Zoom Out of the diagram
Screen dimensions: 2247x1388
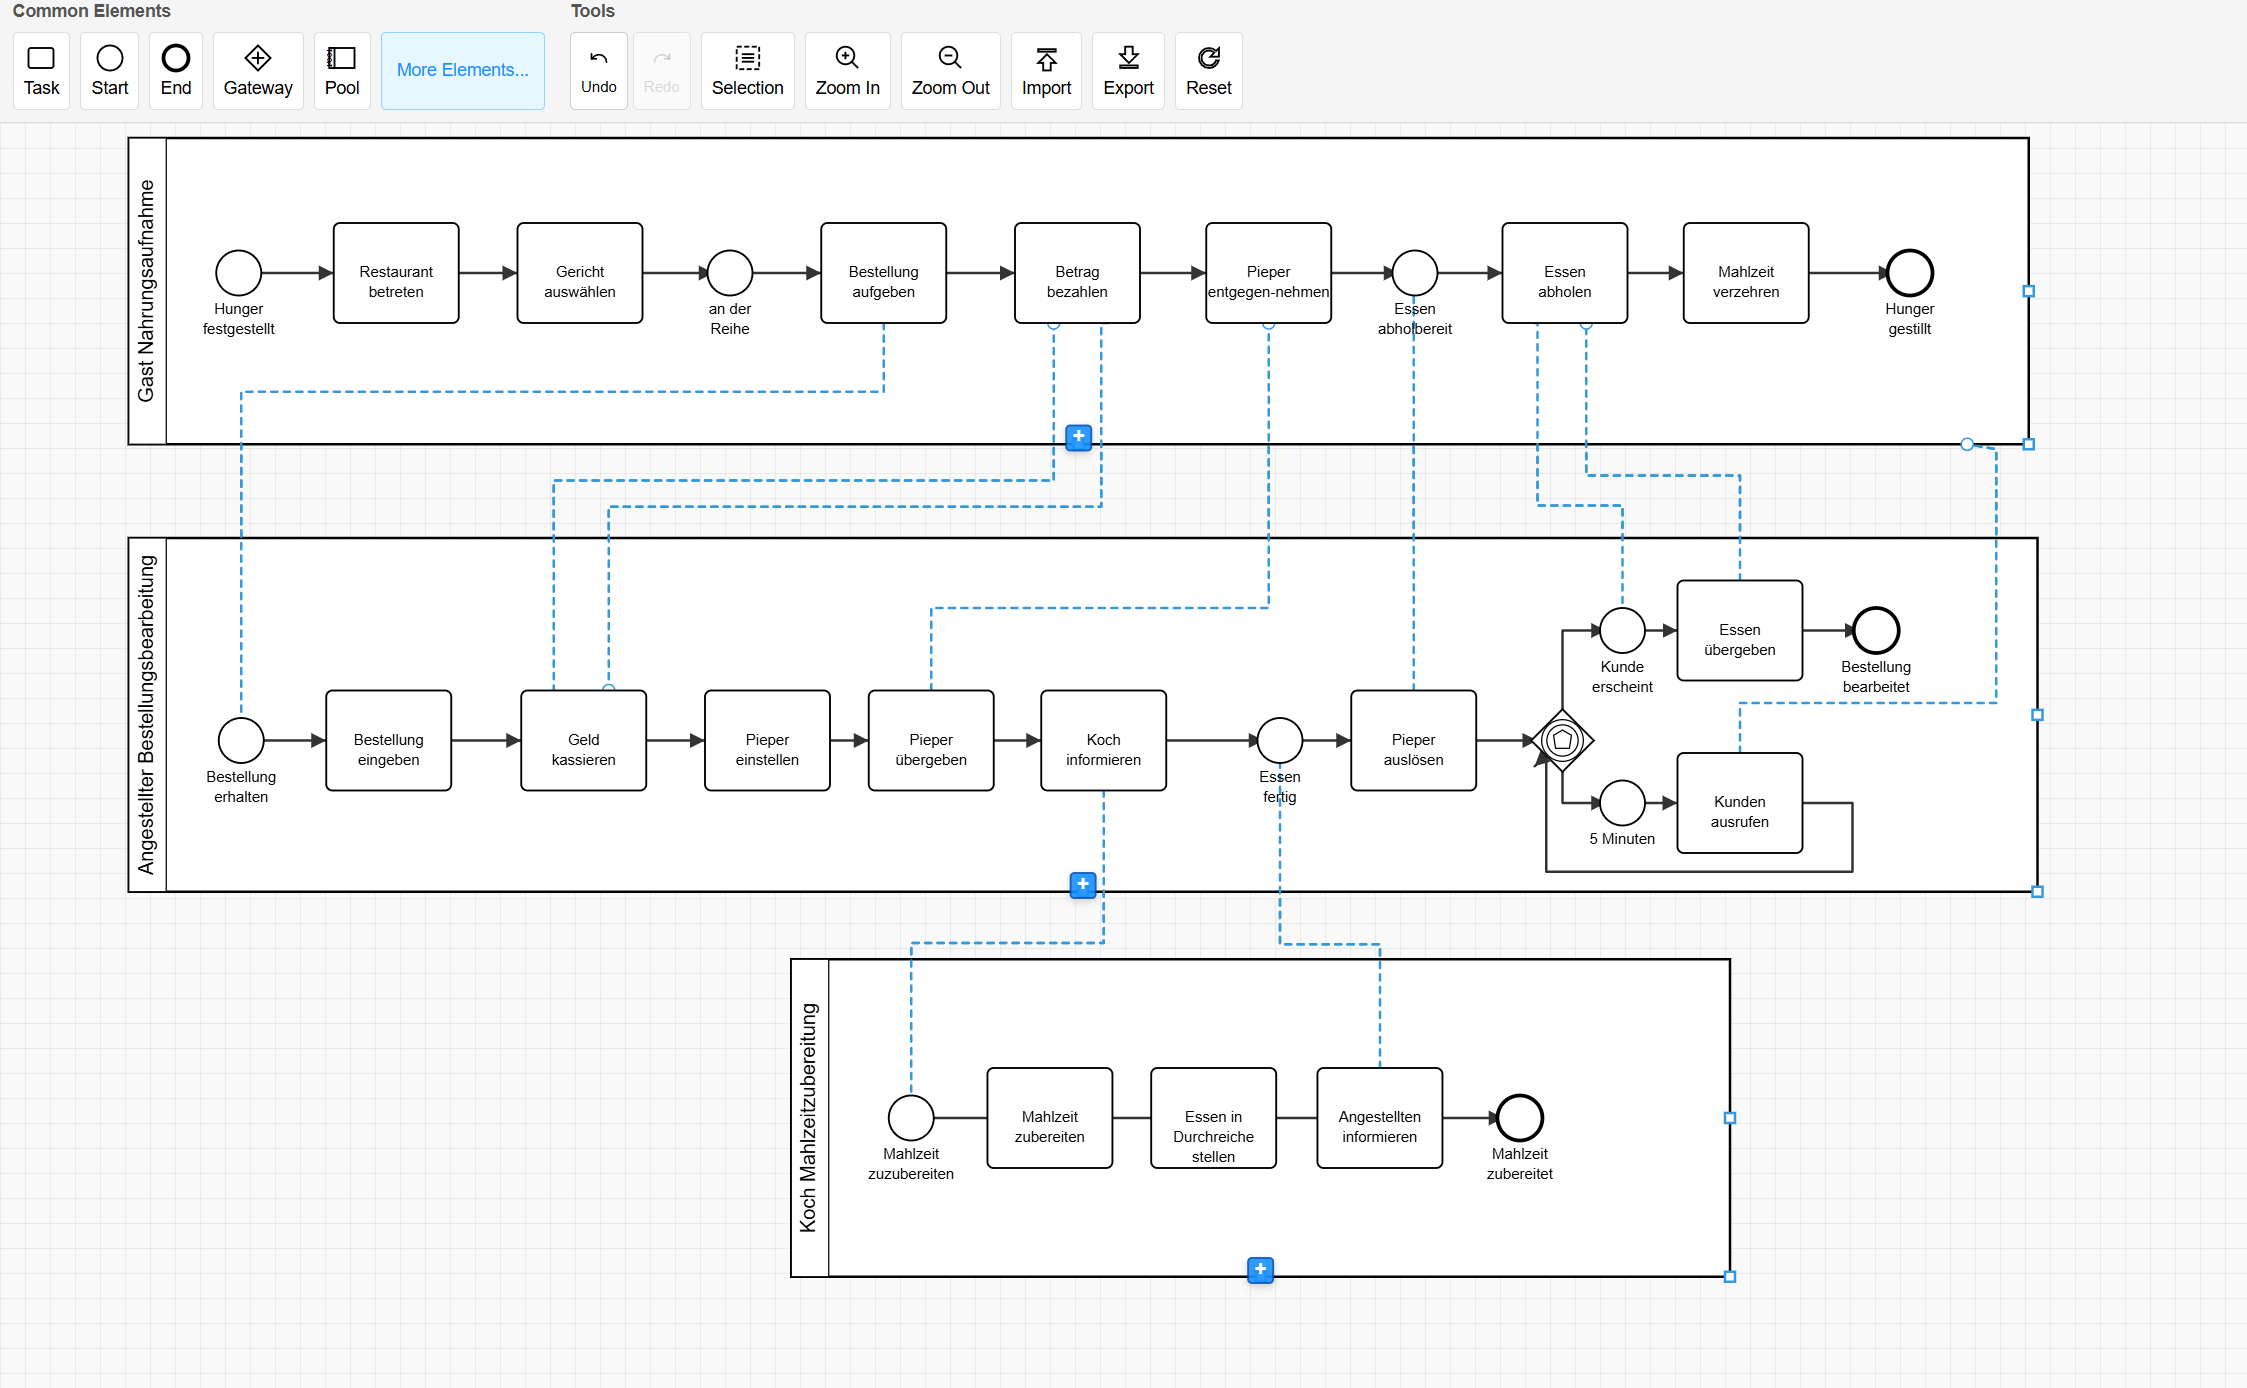click(951, 71)
